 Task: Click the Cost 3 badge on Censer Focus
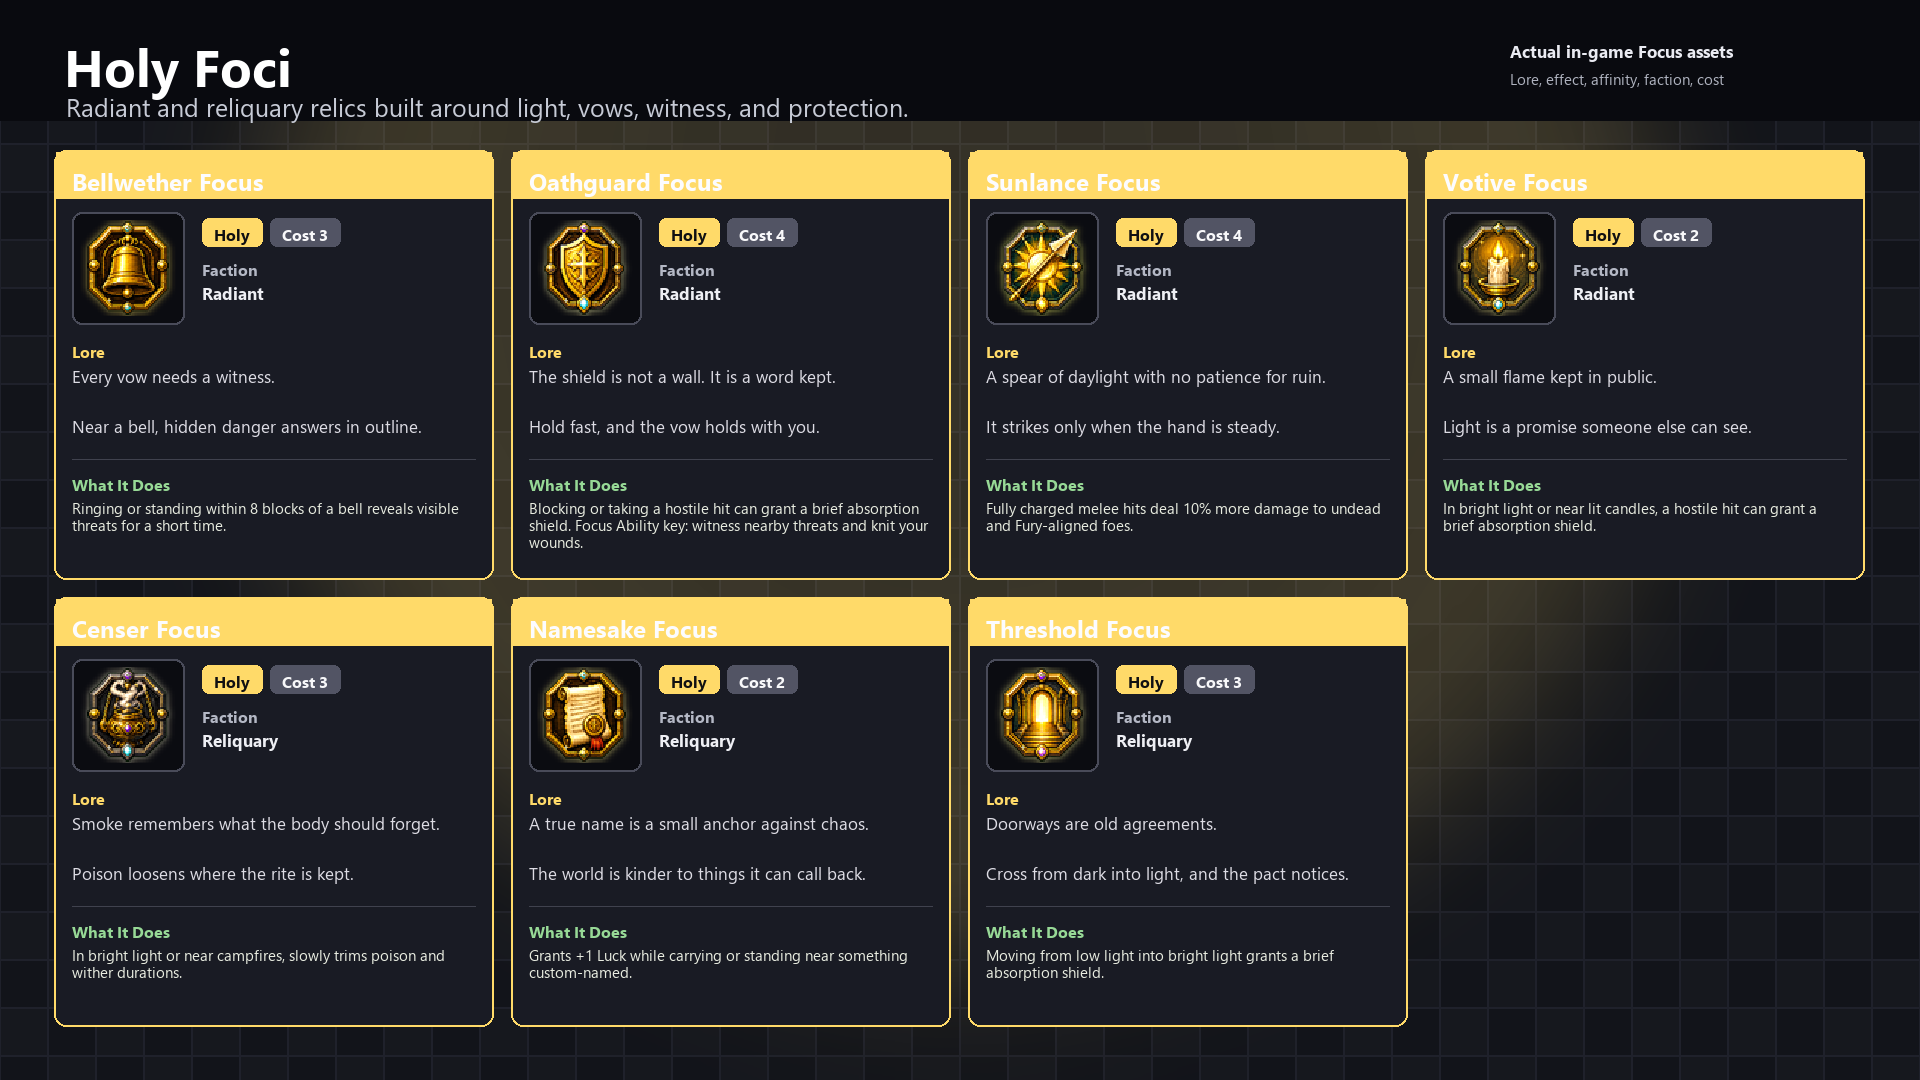[305, 681]
